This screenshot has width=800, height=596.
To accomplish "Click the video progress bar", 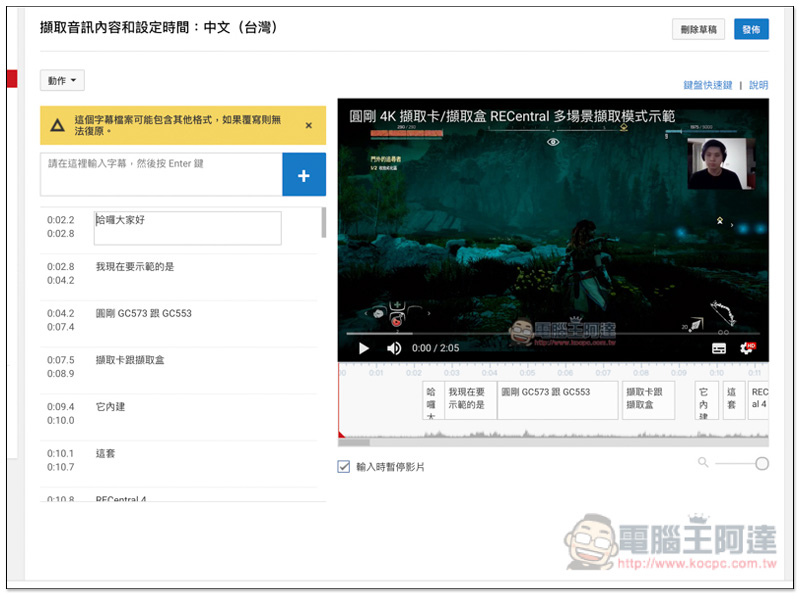I will pyautogui.click(x=553, y=333).
